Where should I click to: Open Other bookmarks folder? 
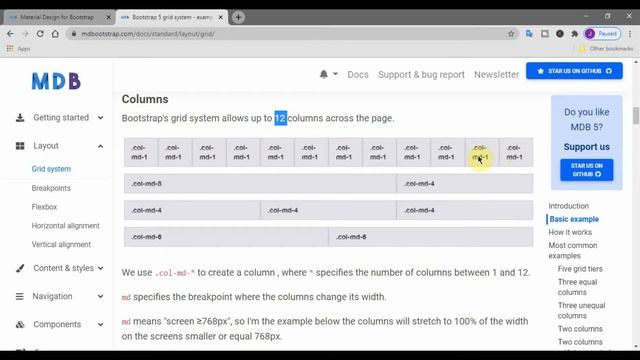606,49
